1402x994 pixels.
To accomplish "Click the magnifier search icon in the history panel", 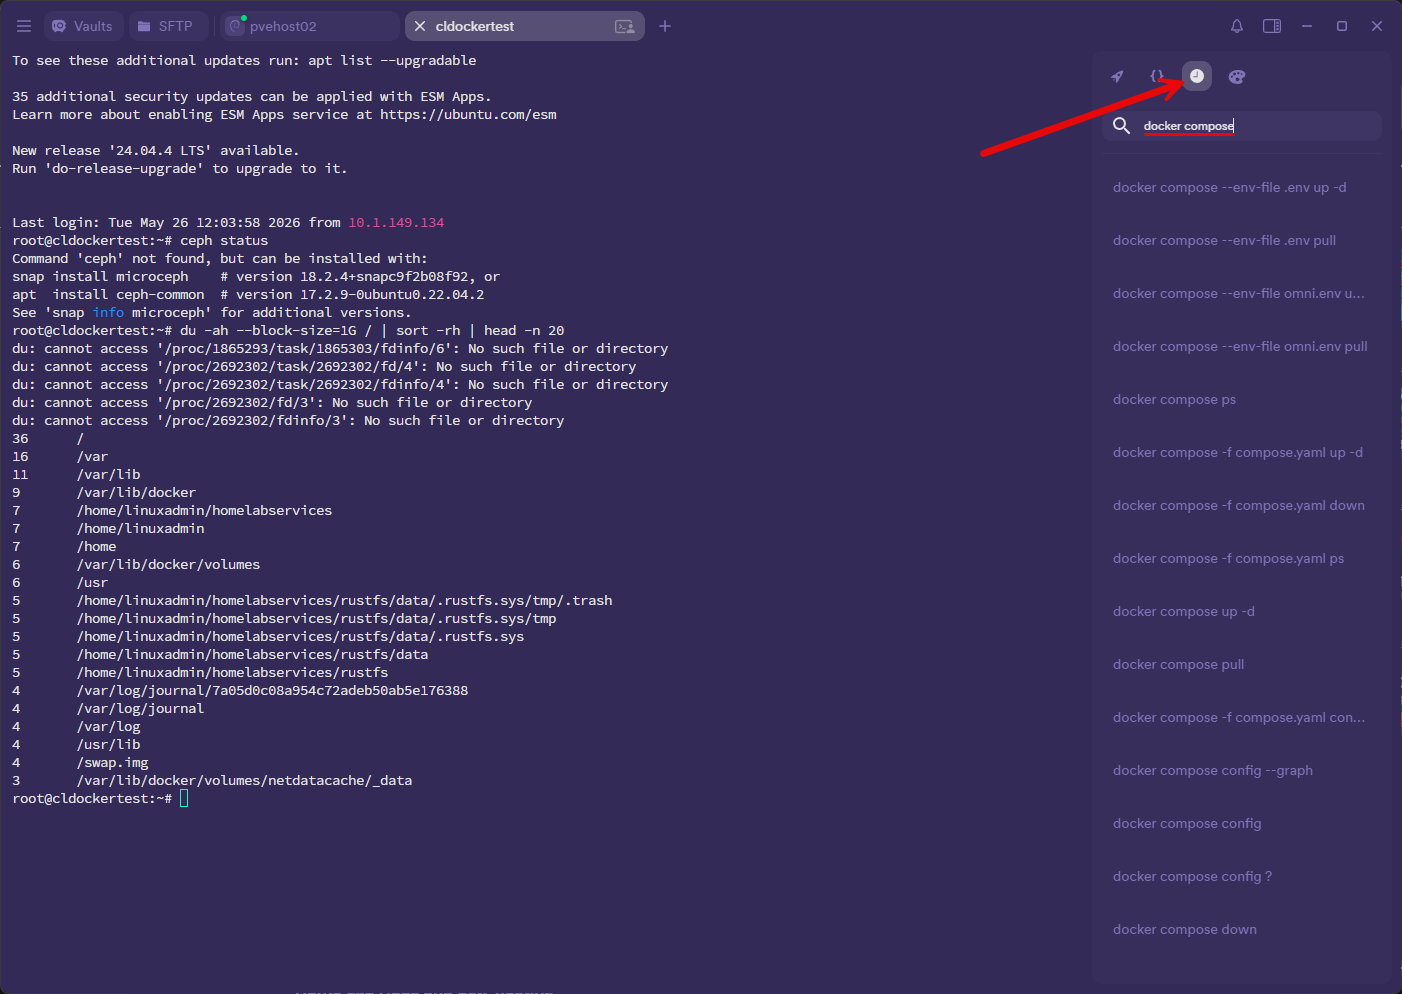I will click(x=1122, y=125).
